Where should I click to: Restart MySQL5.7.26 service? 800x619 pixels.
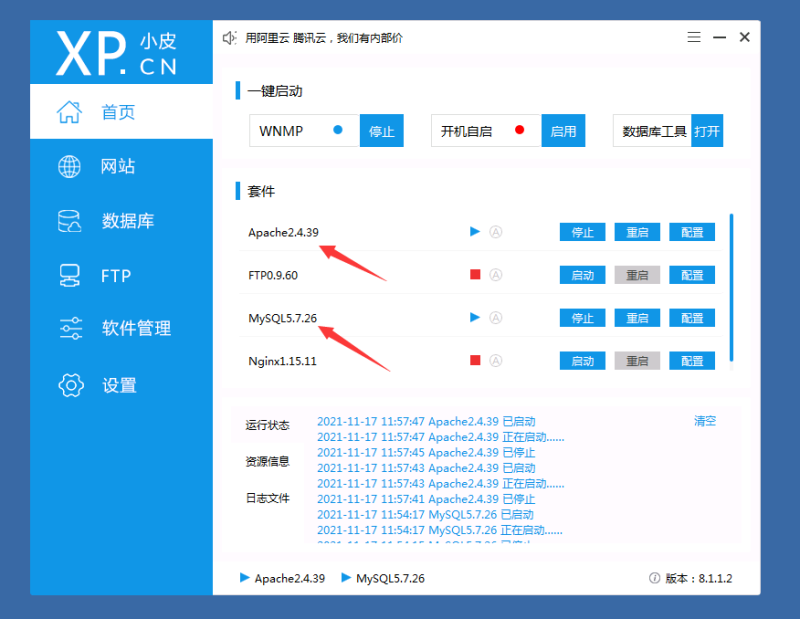[x=637, y=318]
